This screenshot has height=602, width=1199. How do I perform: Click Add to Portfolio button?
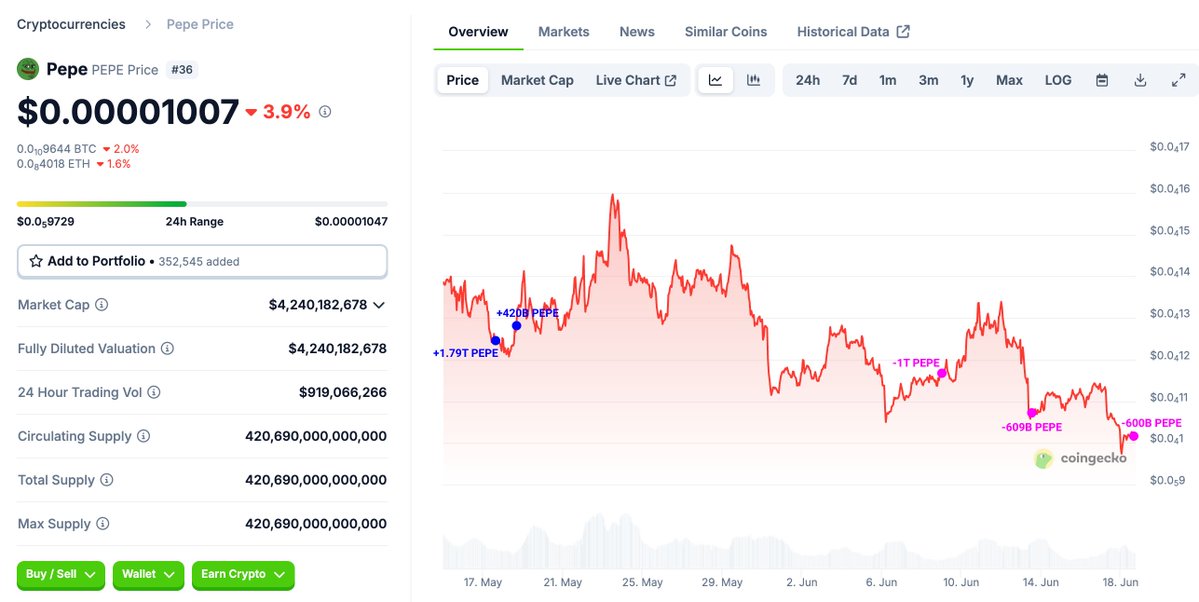coord(202,262)
